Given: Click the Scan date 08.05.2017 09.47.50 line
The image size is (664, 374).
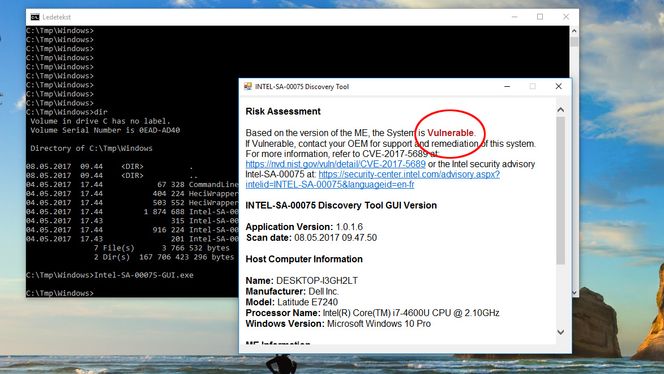Looking at the screenshot, I should click(x=311, y=238).
